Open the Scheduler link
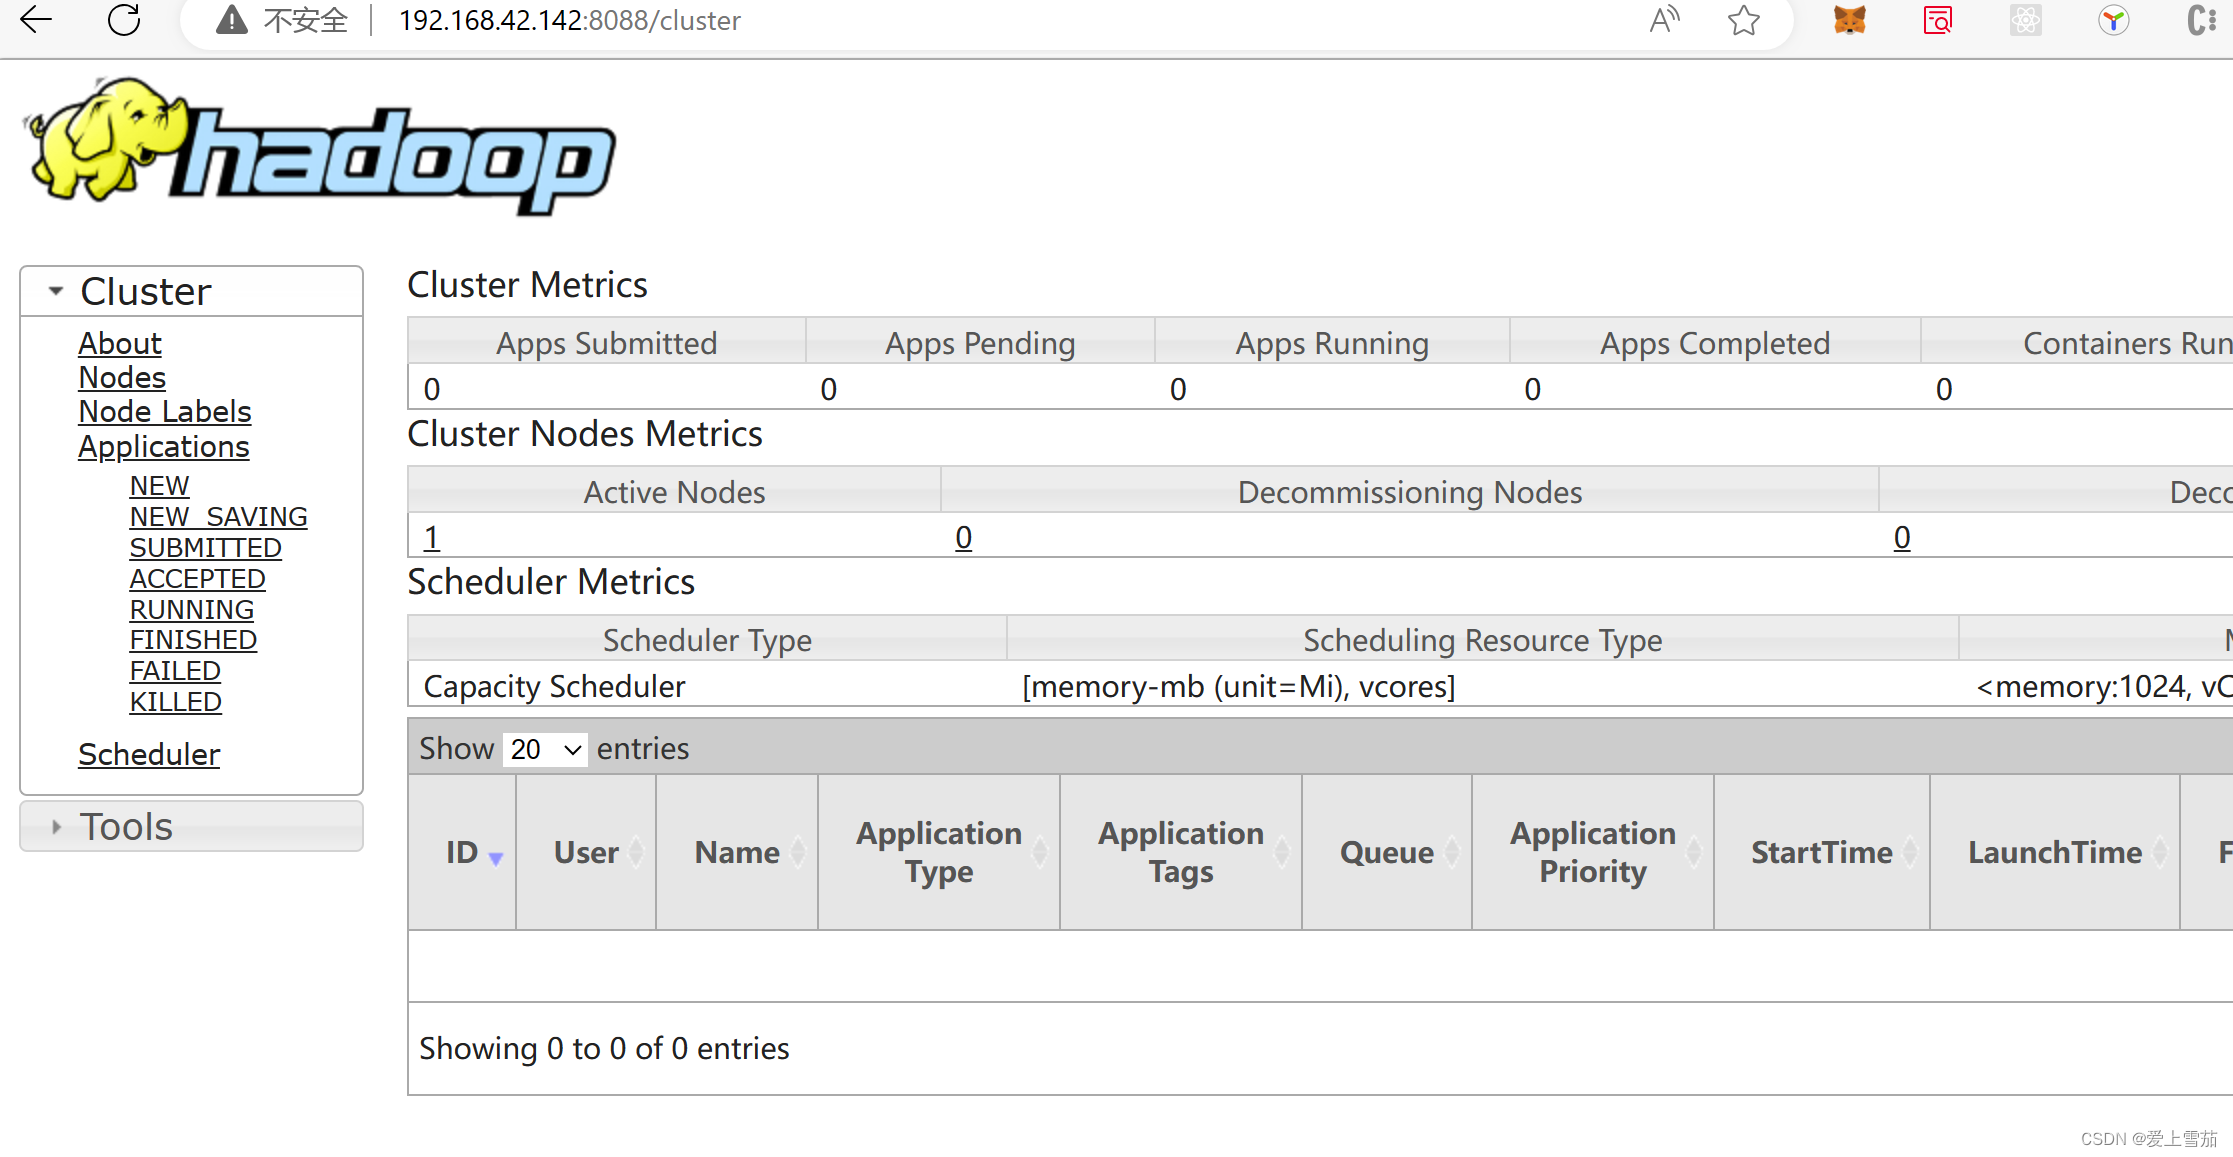Screen dimensions: 2233x1157 [x=149, y=754]
